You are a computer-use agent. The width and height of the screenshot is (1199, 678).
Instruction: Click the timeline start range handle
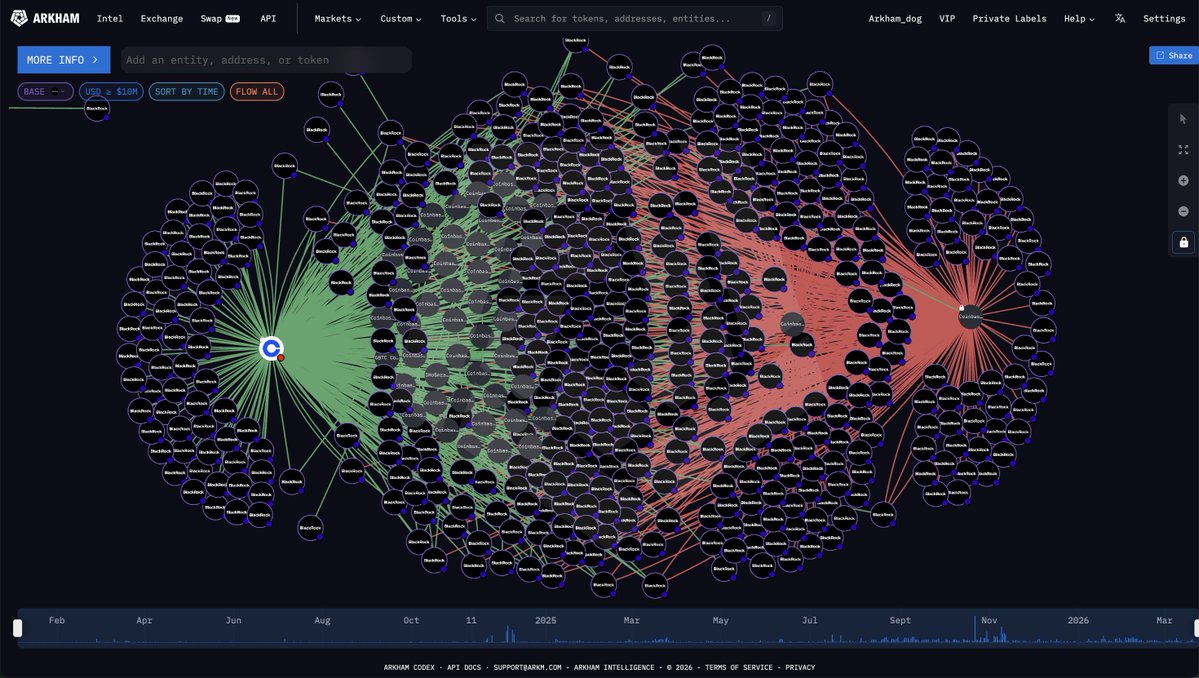[x=18, y=628]
